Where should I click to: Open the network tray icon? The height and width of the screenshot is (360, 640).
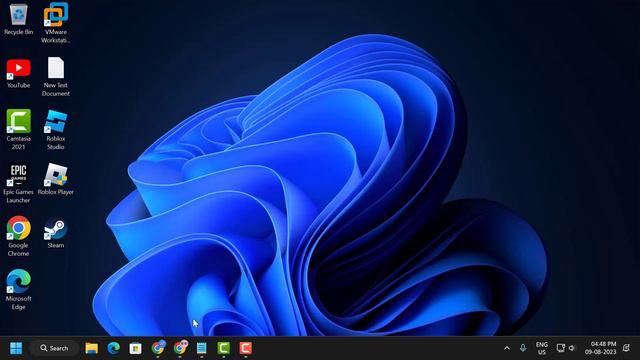[x=561, y=348]
